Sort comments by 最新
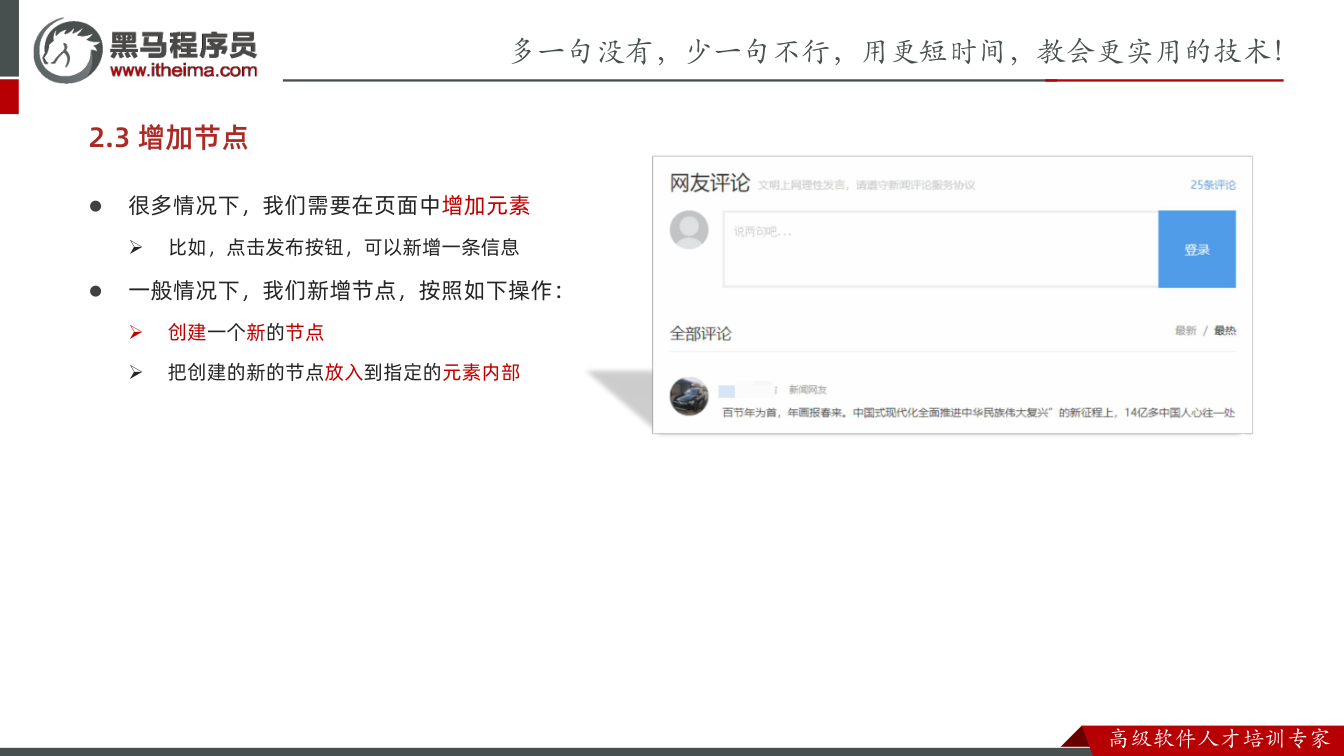This screenshot has height=756, width=1344. click(x=1185, y=331)
